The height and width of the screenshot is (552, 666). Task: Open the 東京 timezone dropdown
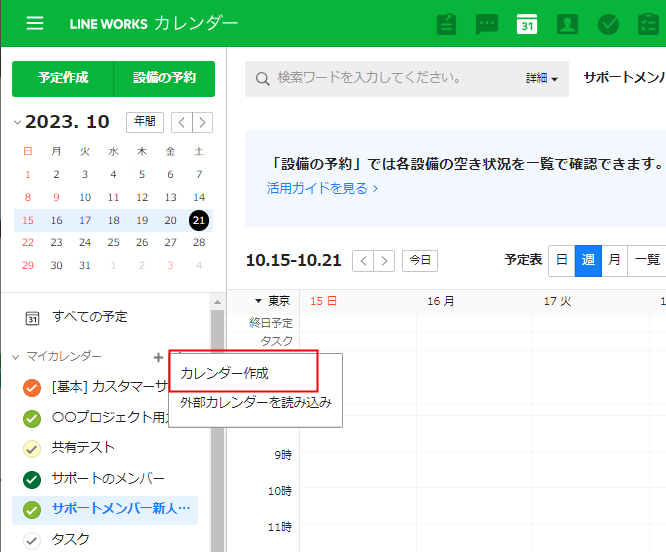click(x=272, y=301)
